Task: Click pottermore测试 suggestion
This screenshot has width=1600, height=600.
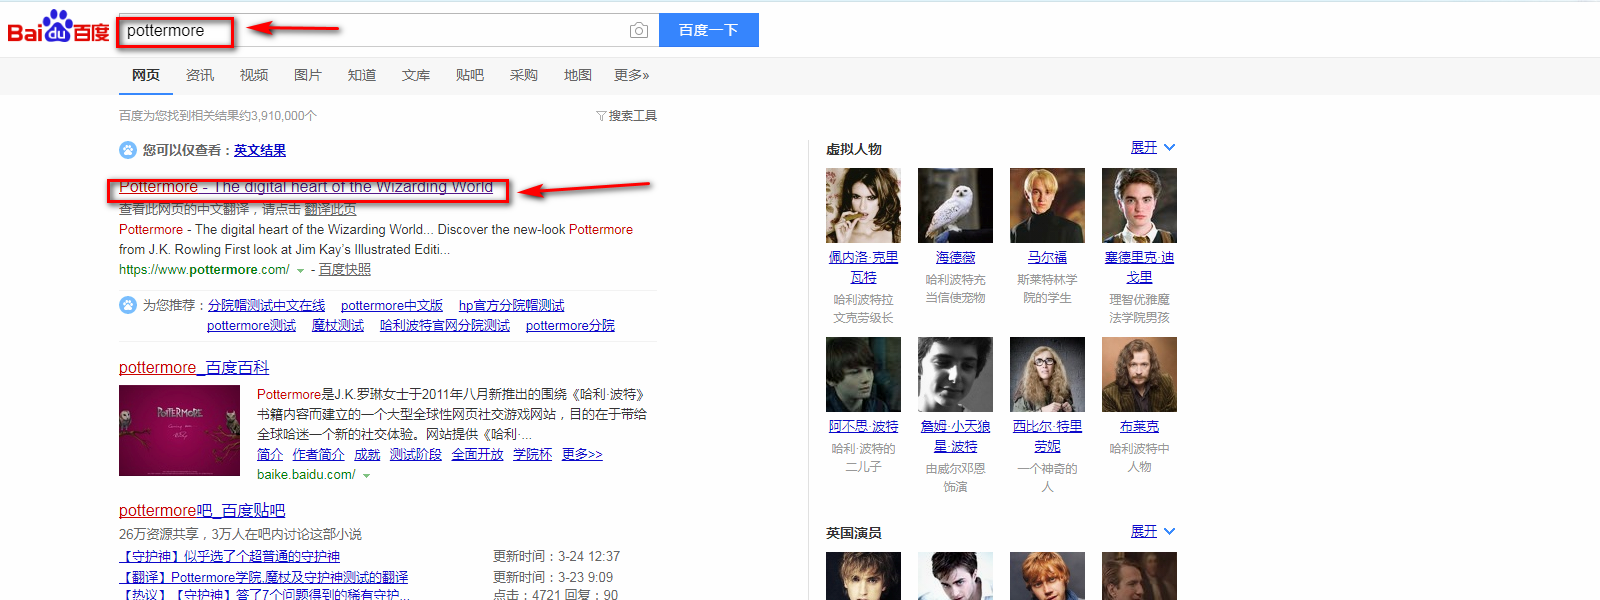Action: (252, 325)
